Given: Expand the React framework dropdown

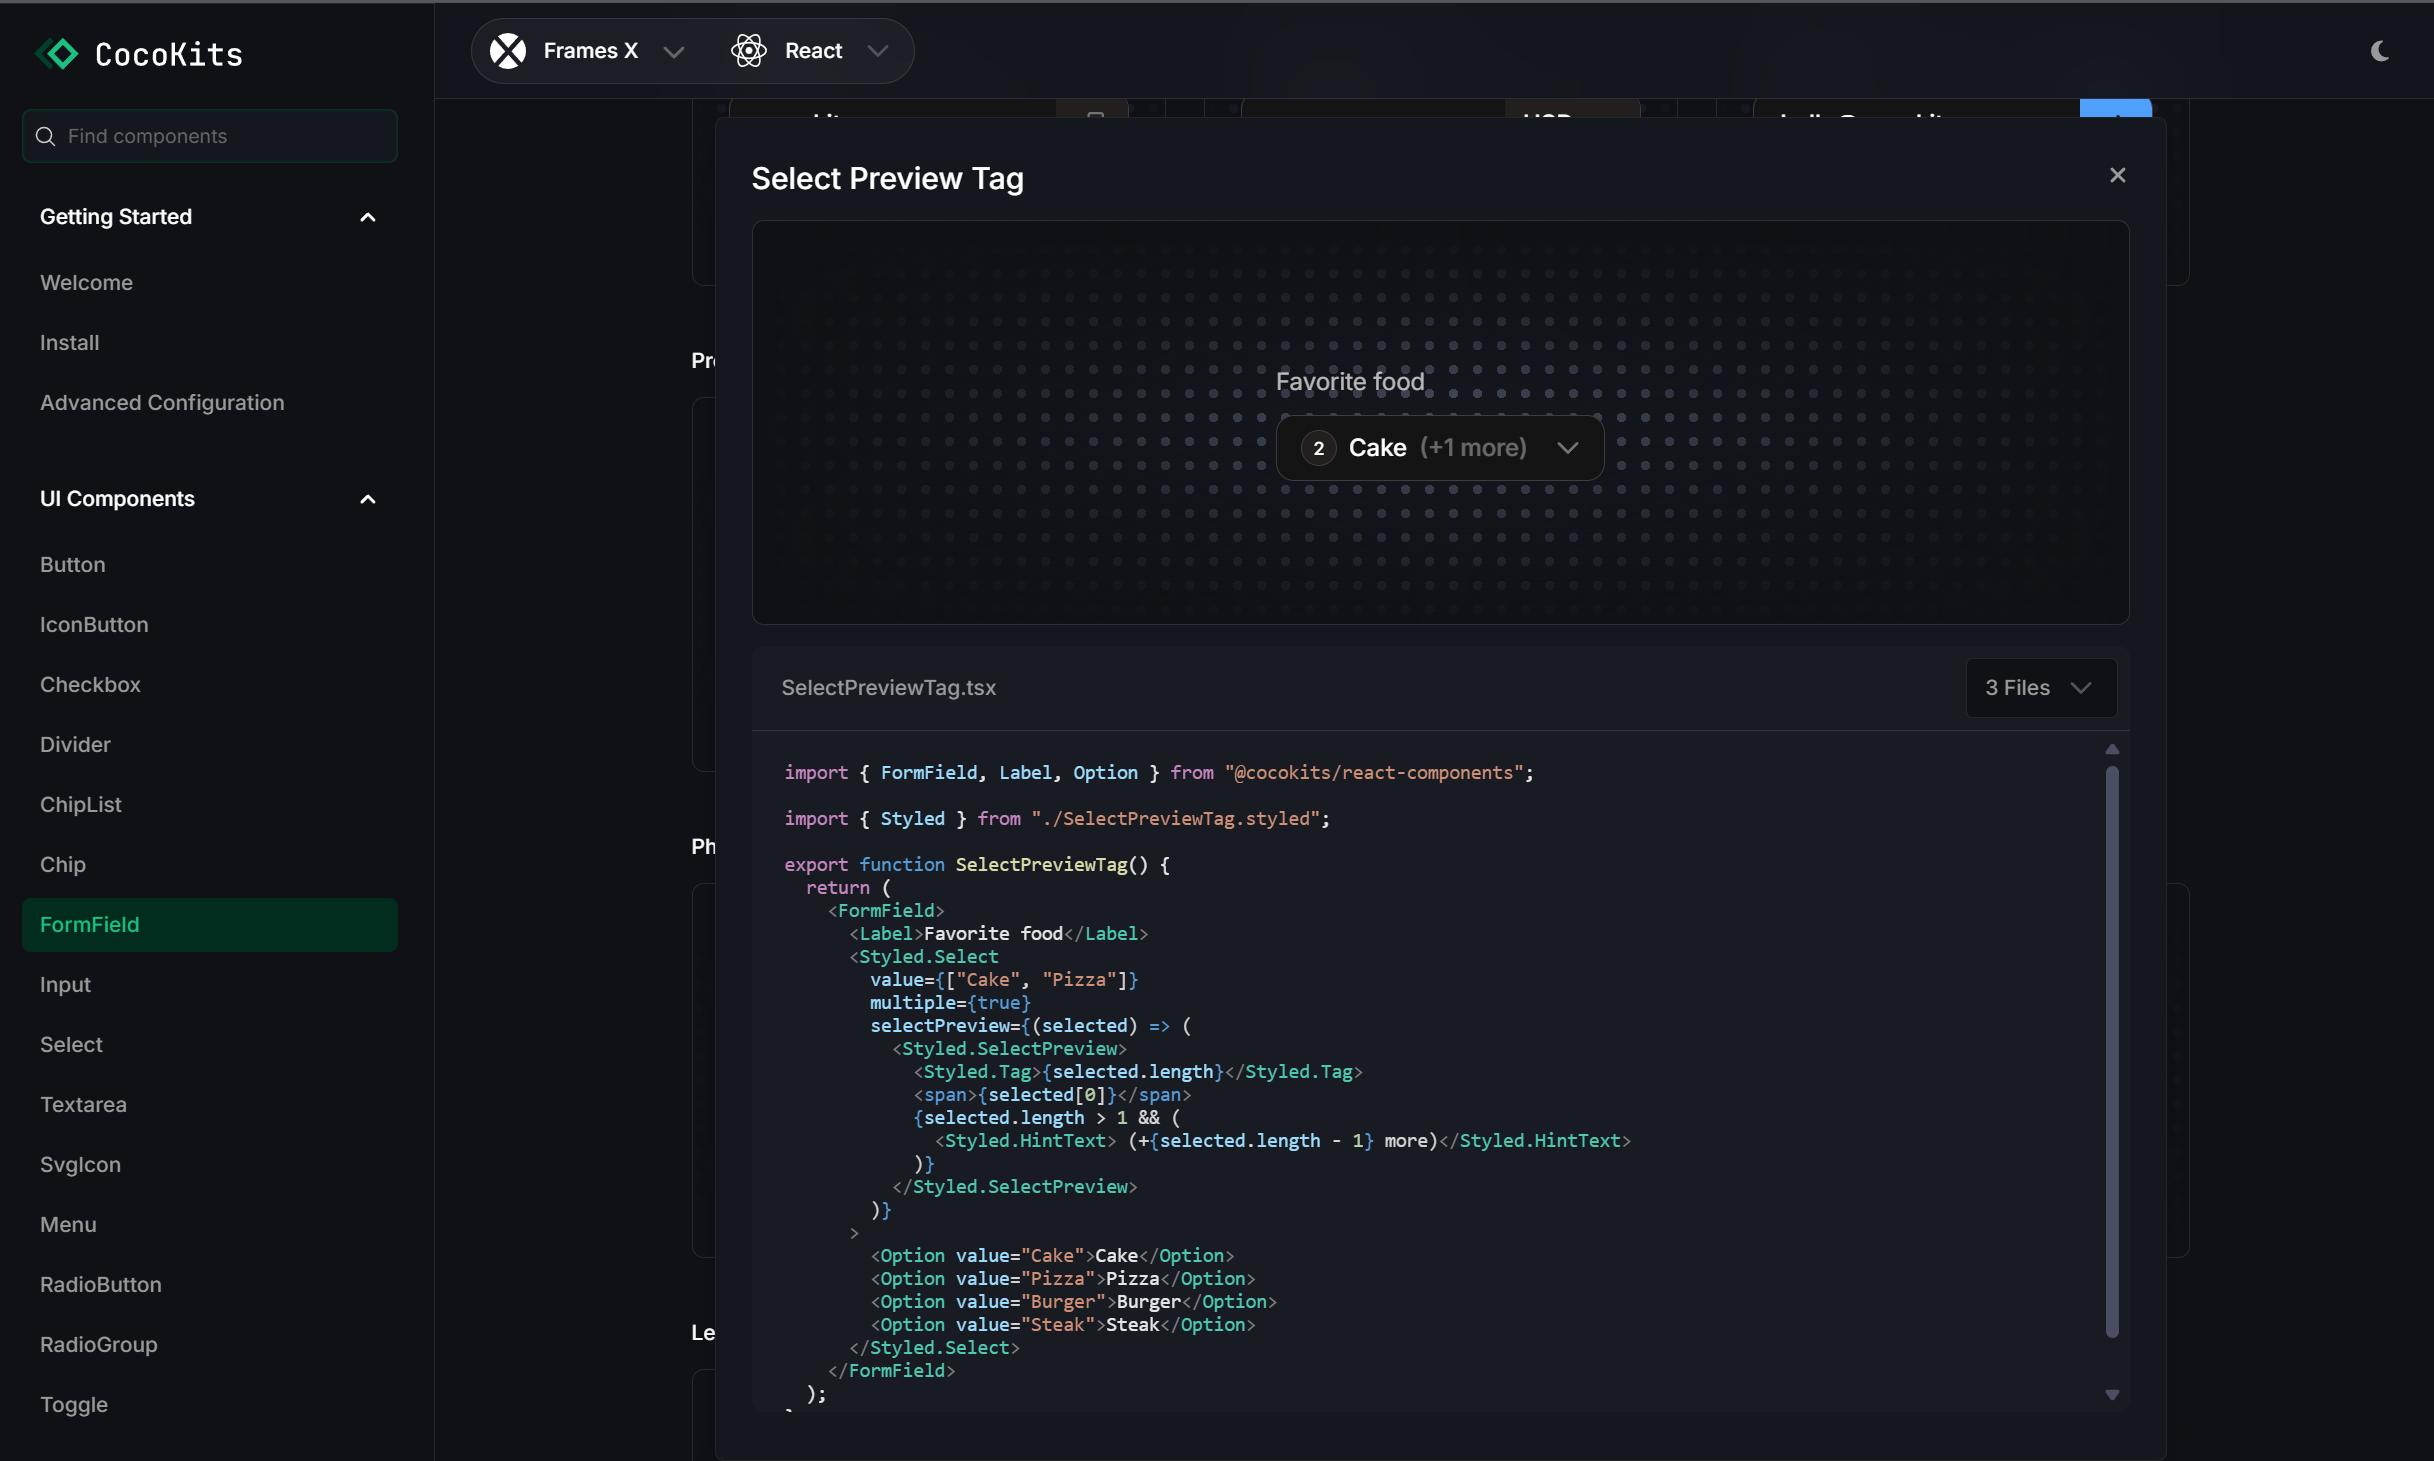Looking at the screenshot, I should [x=877, y=50].
